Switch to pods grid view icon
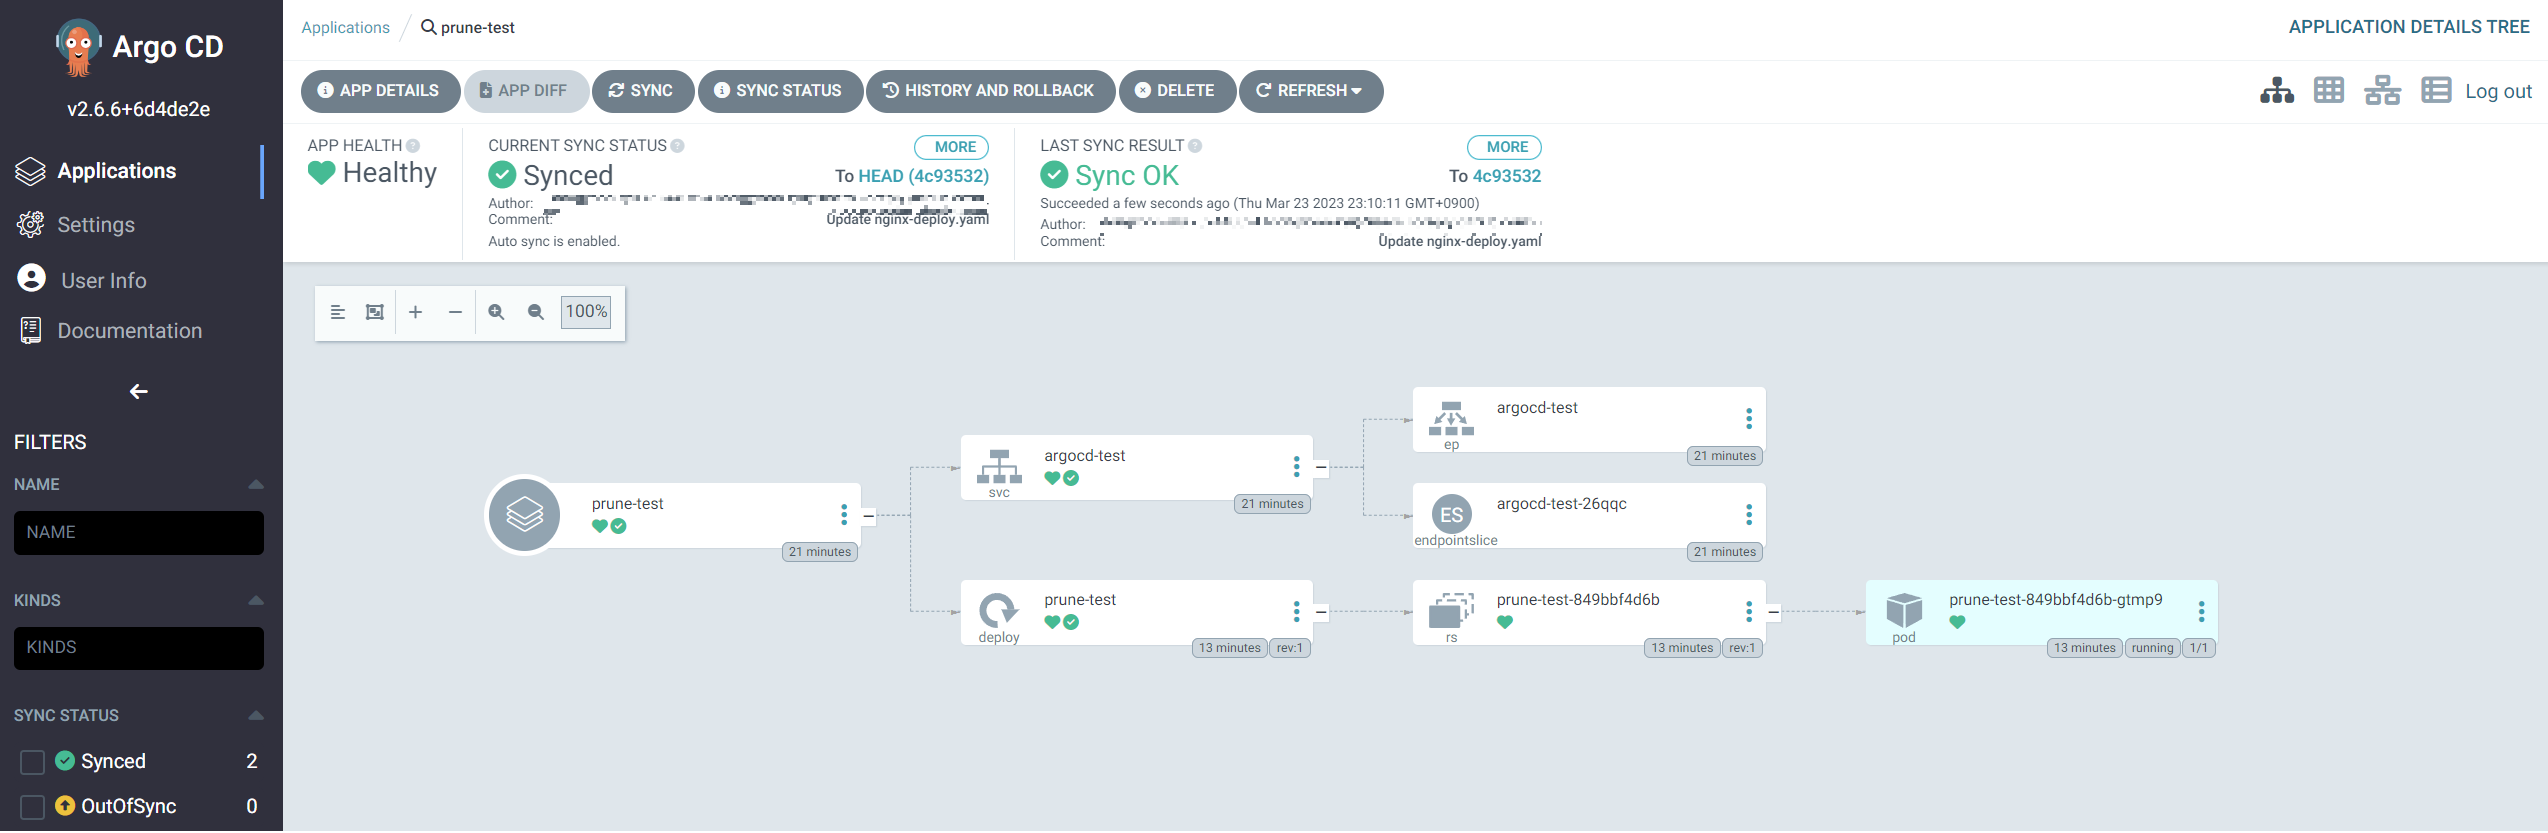 [x=2329, y=91]
